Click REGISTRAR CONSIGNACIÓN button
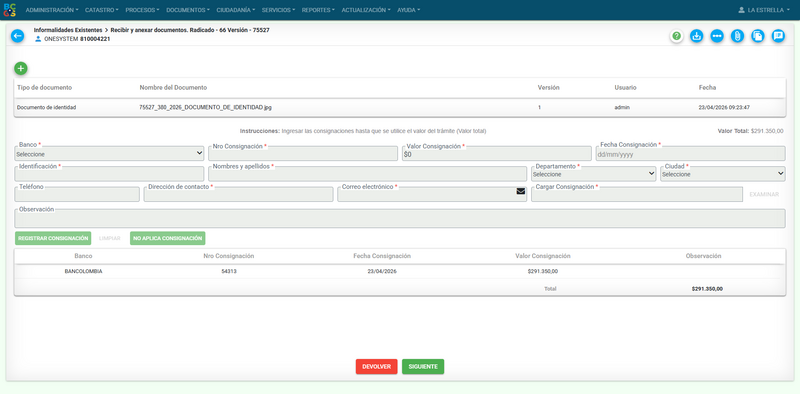The height and width of the screenshot is (394, 800). coord(53,238)
